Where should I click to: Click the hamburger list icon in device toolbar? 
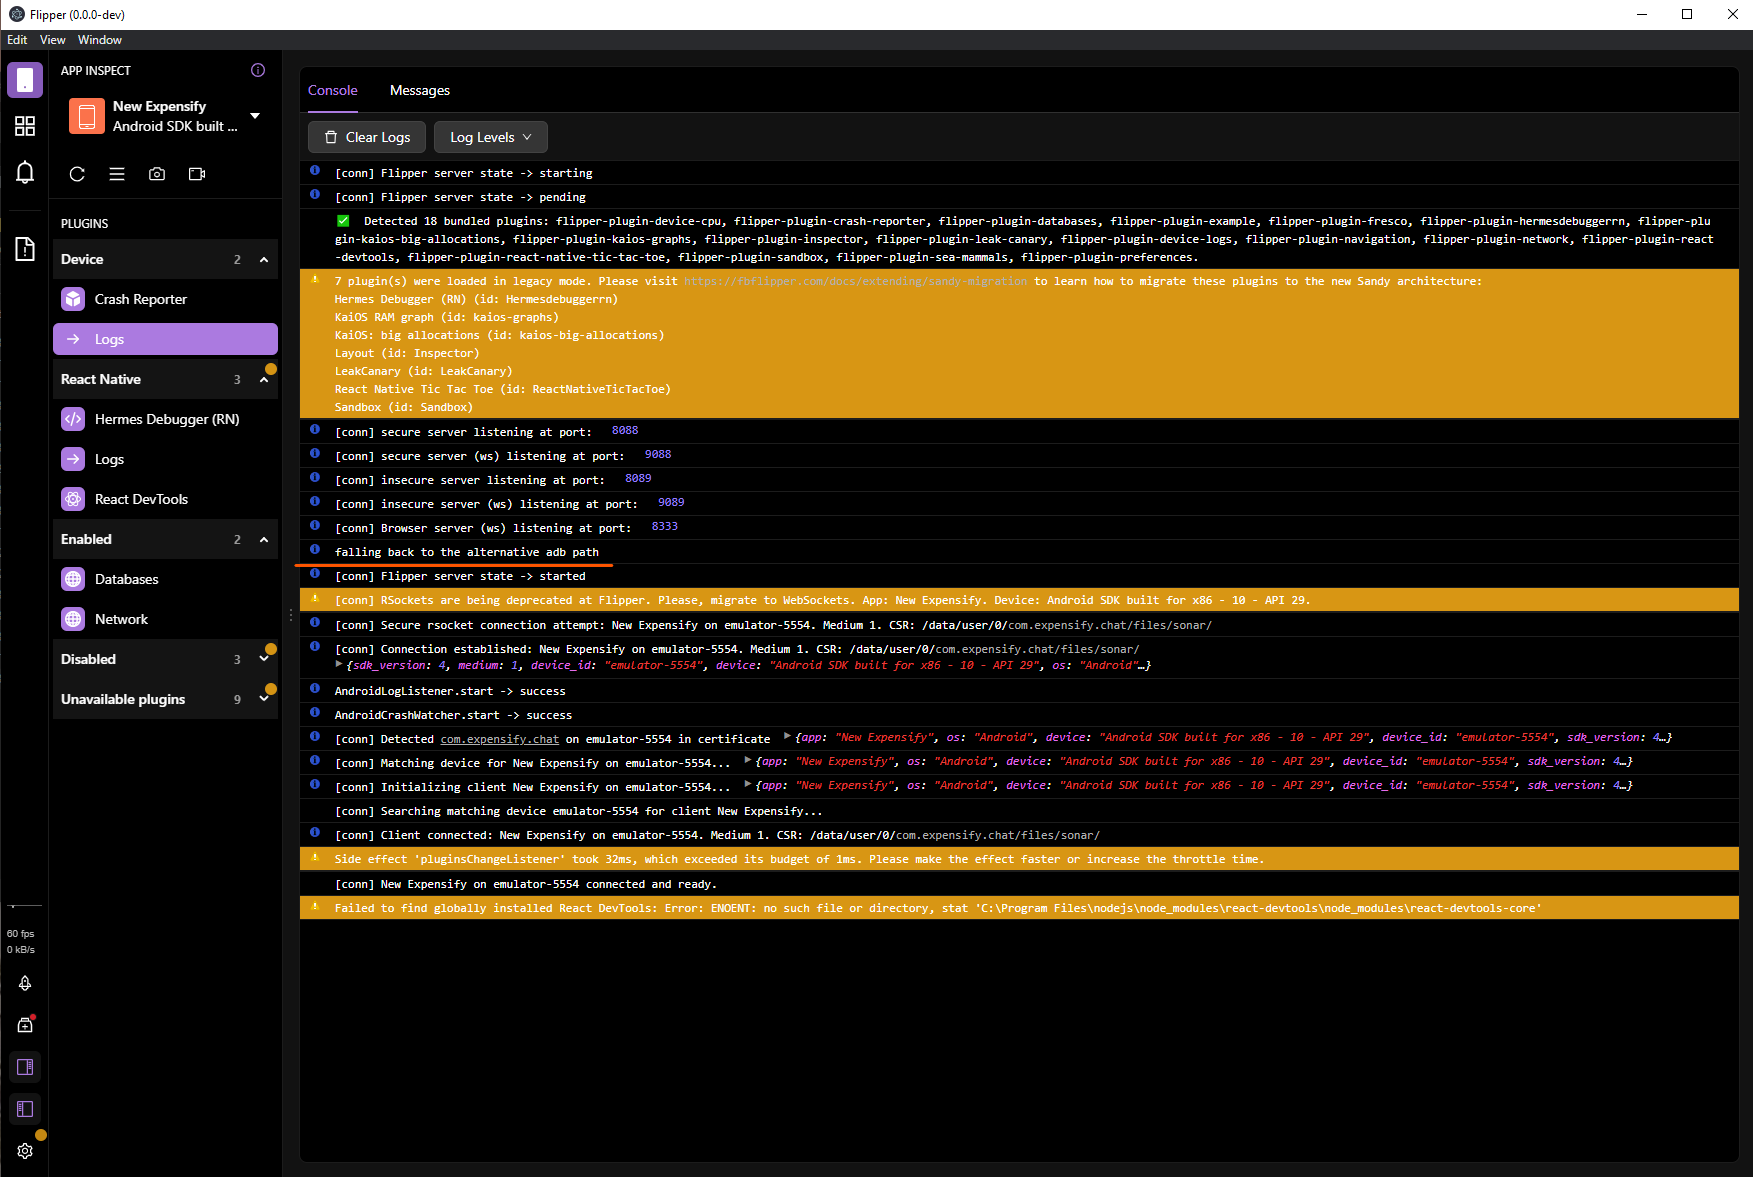(x=117, y=174)
